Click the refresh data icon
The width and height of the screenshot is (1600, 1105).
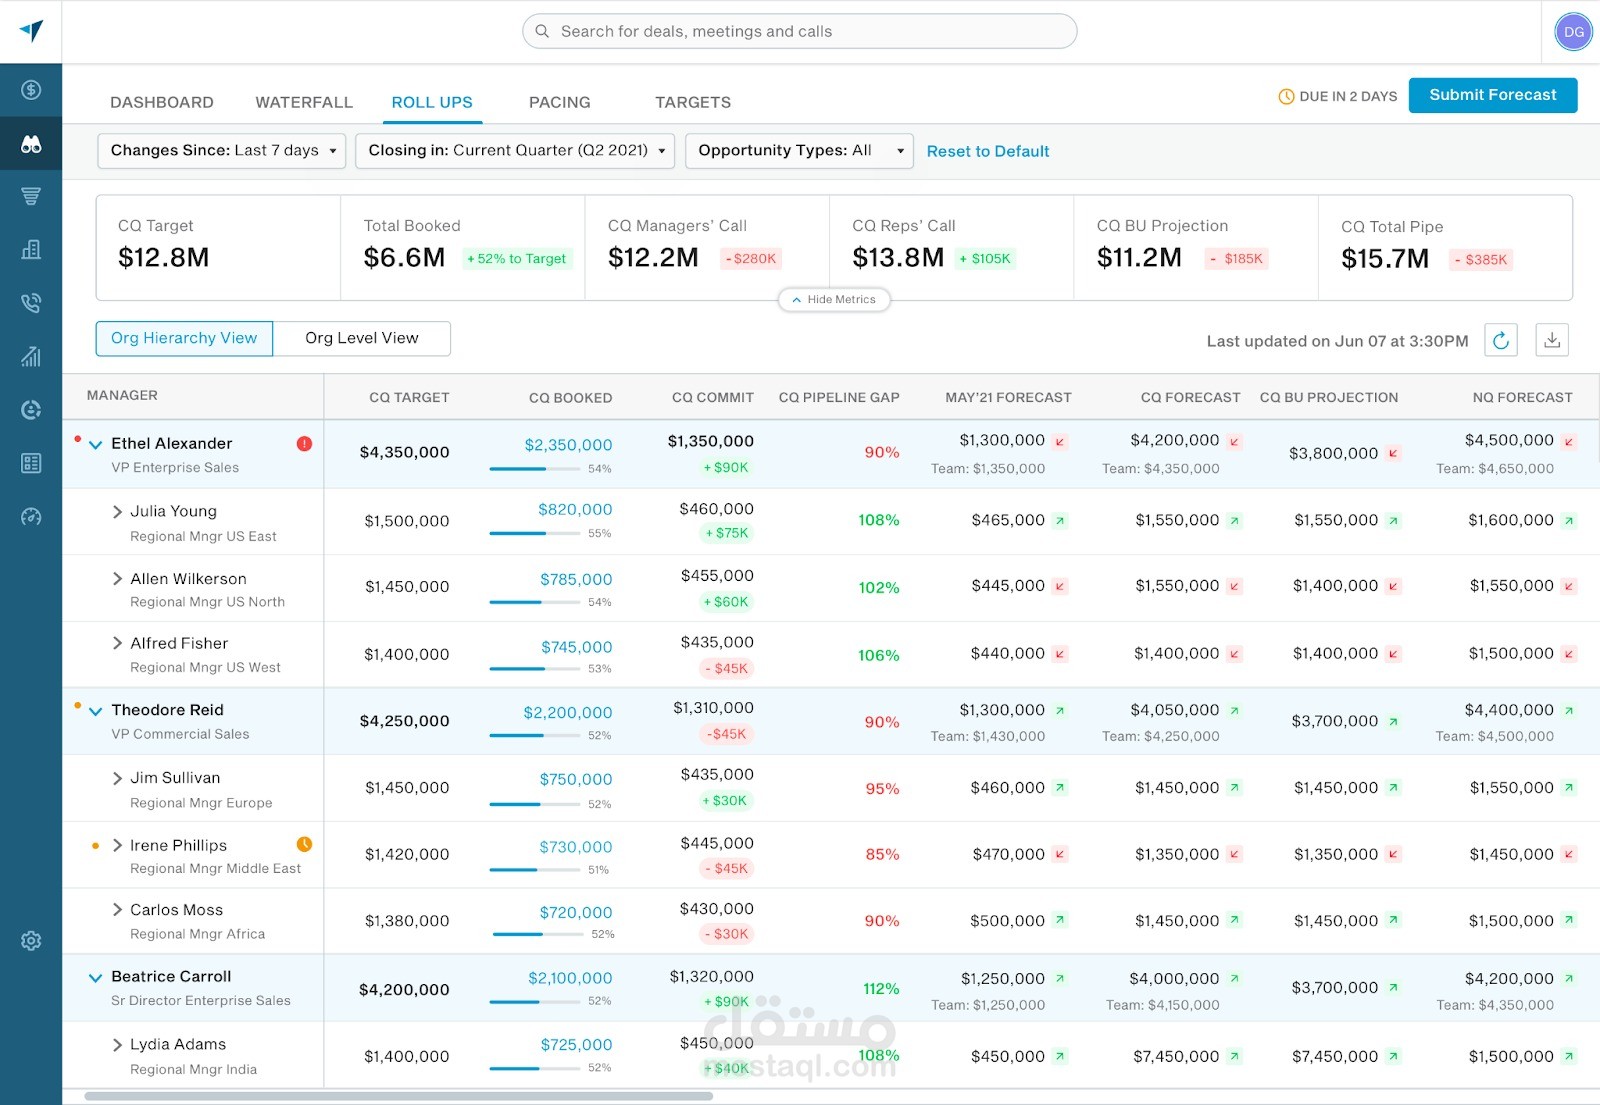[1501, 340]
